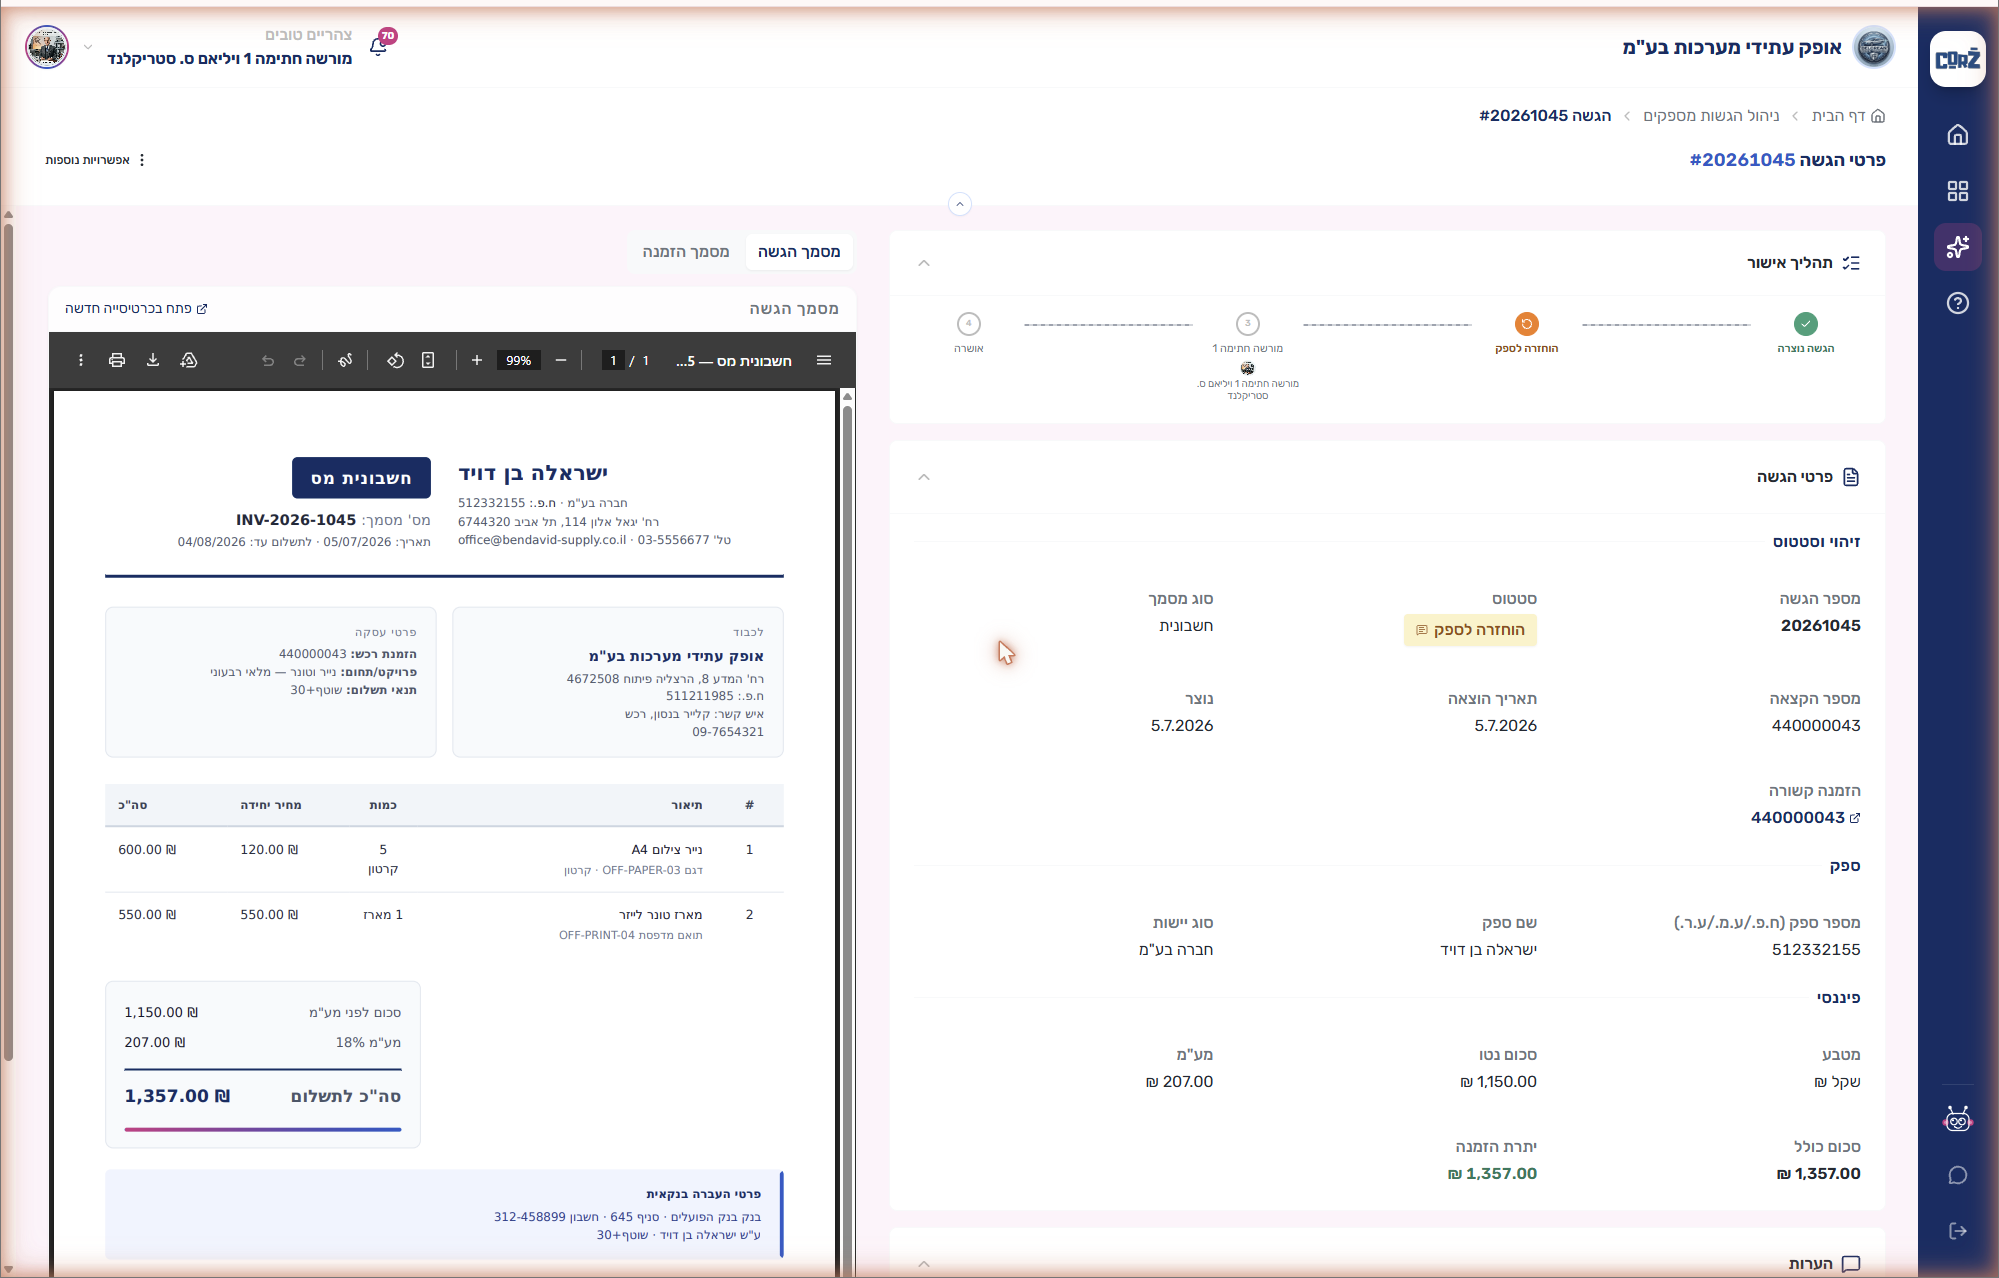1999x1278 pixels.
Task: Open the notifications bell with 70 badge
Action: (379, 46)
